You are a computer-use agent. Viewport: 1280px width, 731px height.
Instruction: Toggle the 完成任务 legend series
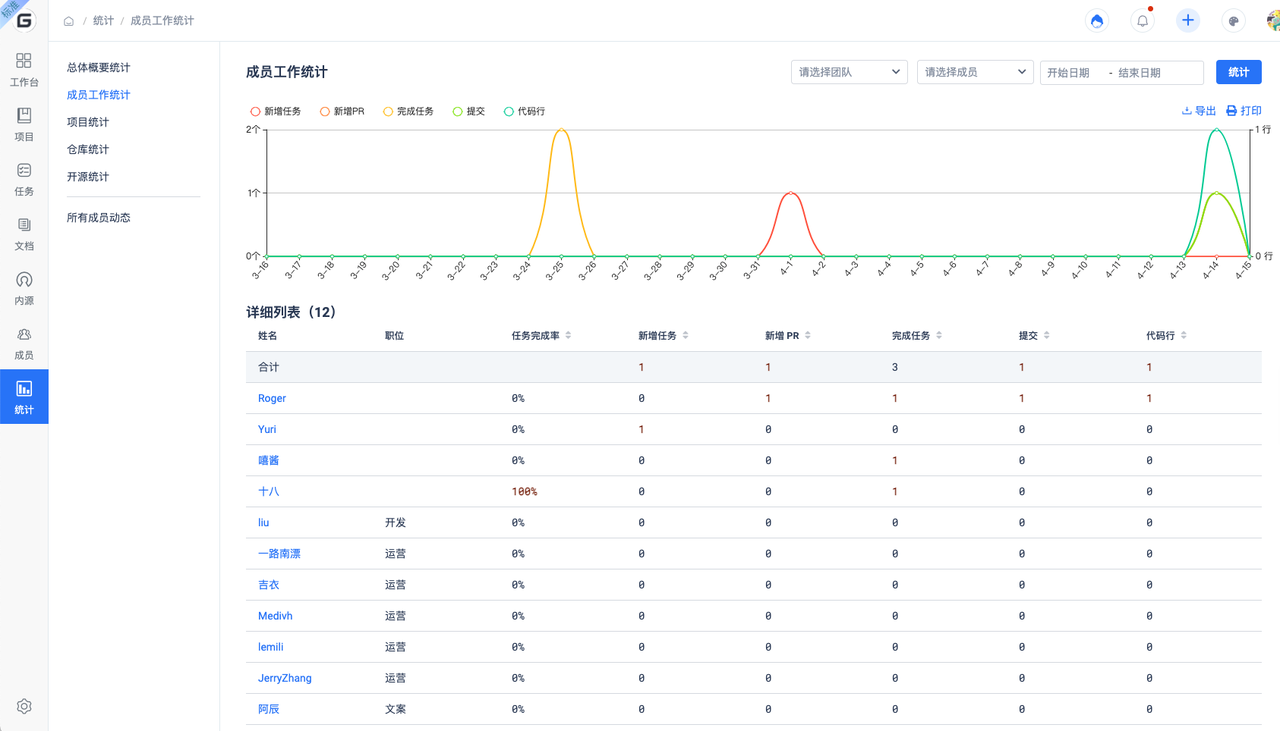pos(408,111)
